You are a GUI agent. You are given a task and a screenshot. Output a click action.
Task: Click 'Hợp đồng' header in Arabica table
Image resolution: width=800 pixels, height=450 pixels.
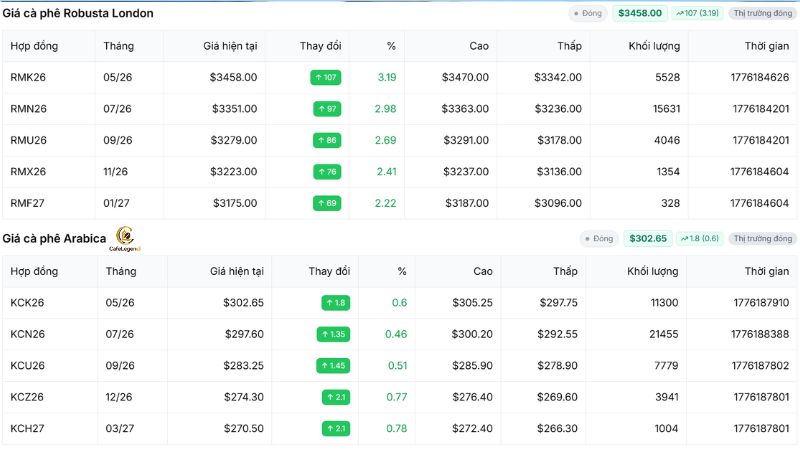34,271
